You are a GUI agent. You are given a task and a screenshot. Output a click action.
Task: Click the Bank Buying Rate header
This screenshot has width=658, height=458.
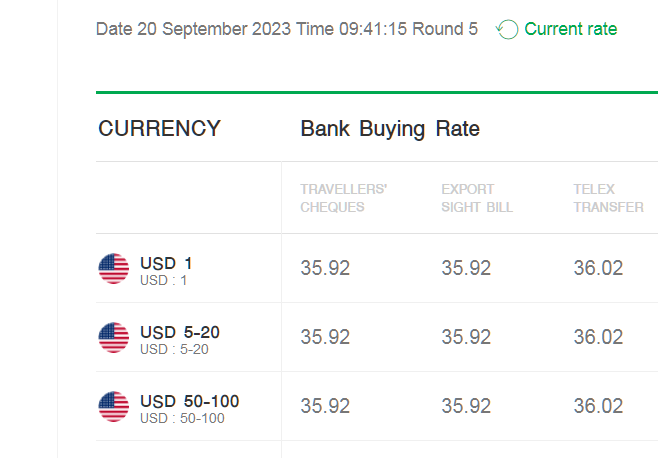tap(390, 128)
